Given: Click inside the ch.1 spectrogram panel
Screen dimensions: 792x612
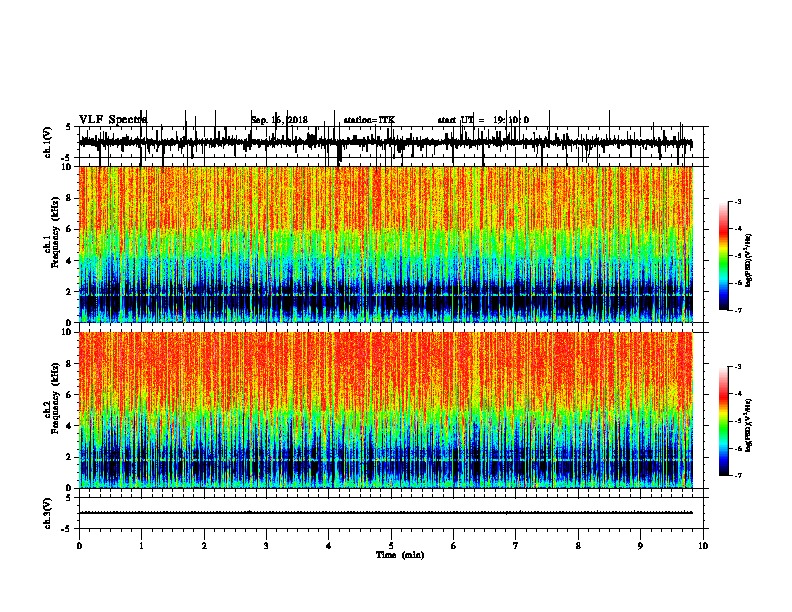Looking at the screenshot, I should click(386, 244).
